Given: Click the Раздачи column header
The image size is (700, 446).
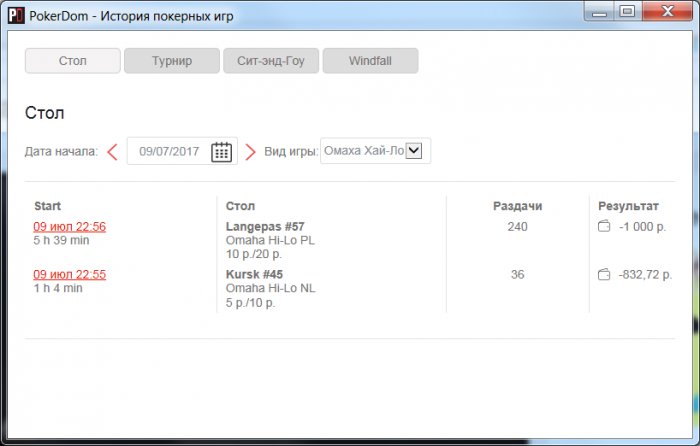Looking at the screenshot, I should [x=517, y=206].
